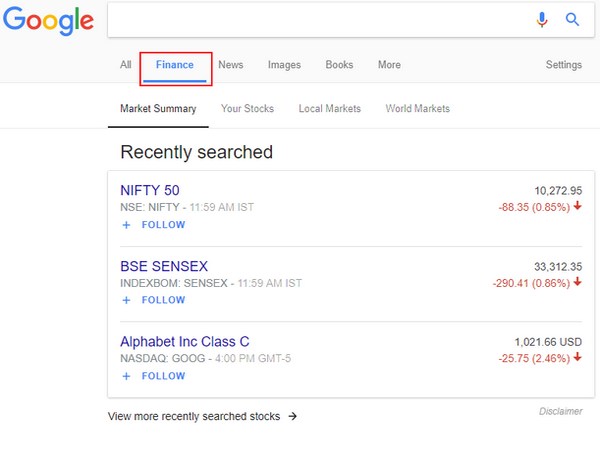The width and height of the screenshot is (600, 450).
Task: Click the plus icon to follow BSE SENSEX
Action: [126, 300]
